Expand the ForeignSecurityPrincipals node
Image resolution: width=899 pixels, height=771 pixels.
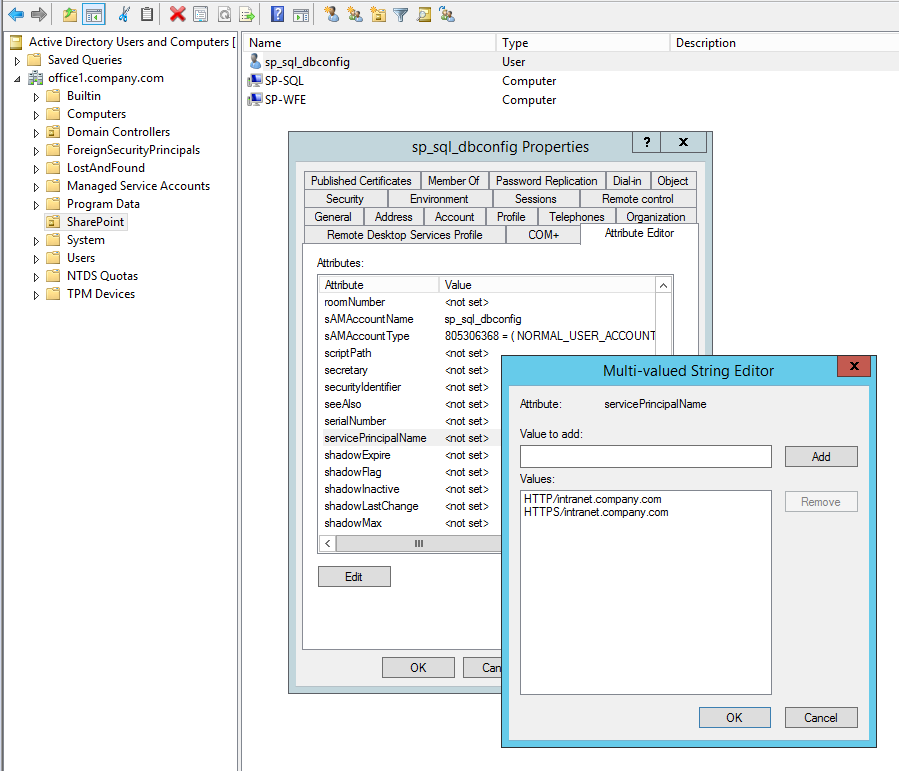(x=36, y=151)
